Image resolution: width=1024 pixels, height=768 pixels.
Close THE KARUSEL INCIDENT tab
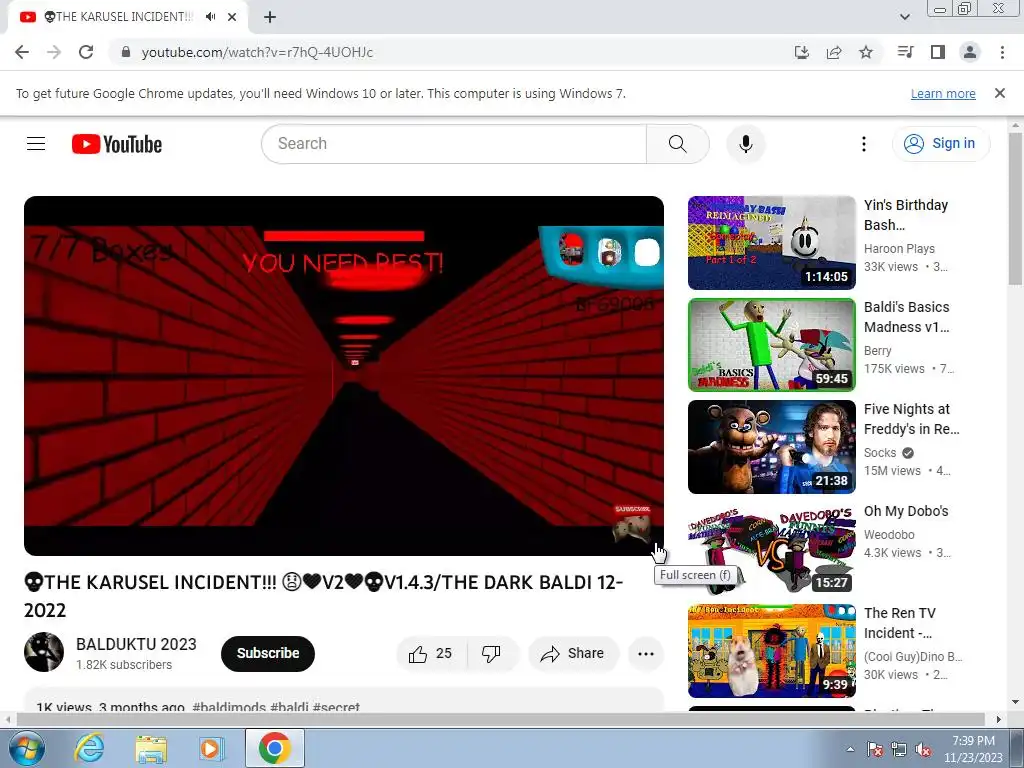click(x=232, y=17)
